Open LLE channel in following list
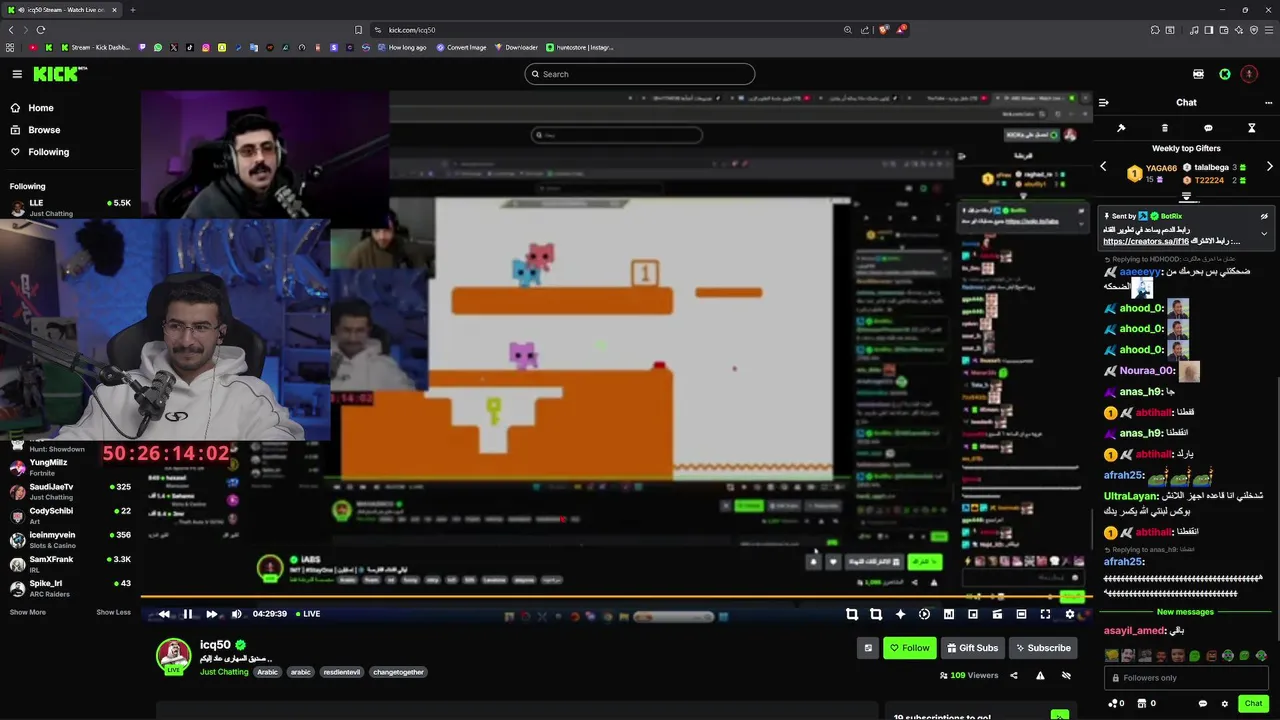 coord(70,208)
